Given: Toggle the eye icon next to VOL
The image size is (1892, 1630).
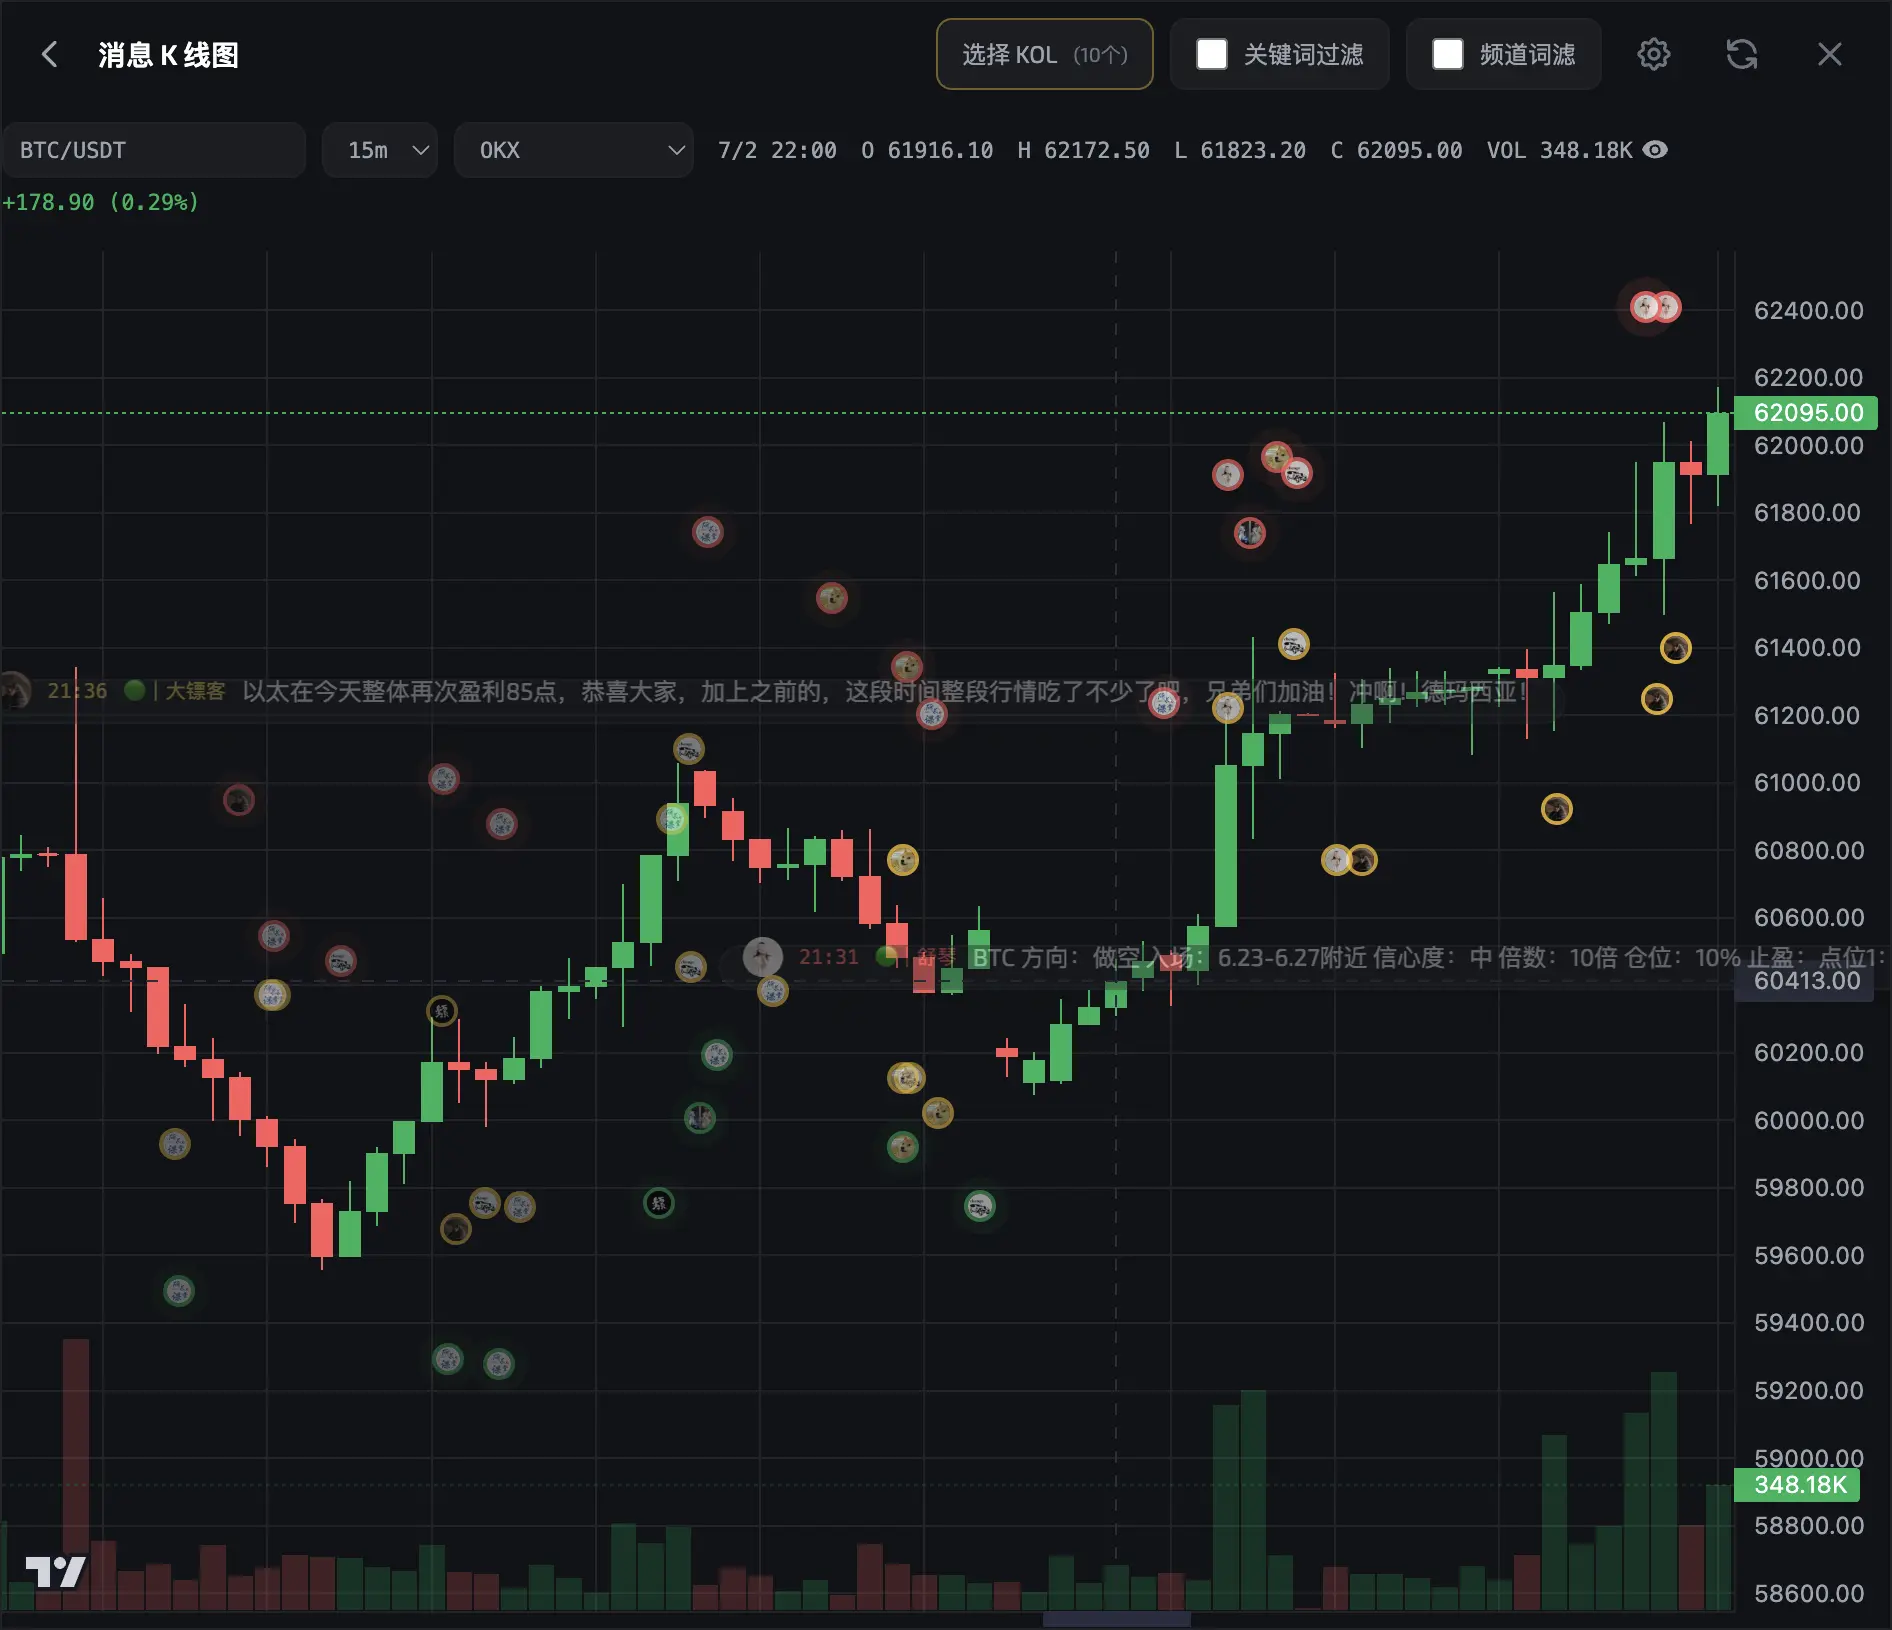Looking at the screenshot, I should 1655,150.
